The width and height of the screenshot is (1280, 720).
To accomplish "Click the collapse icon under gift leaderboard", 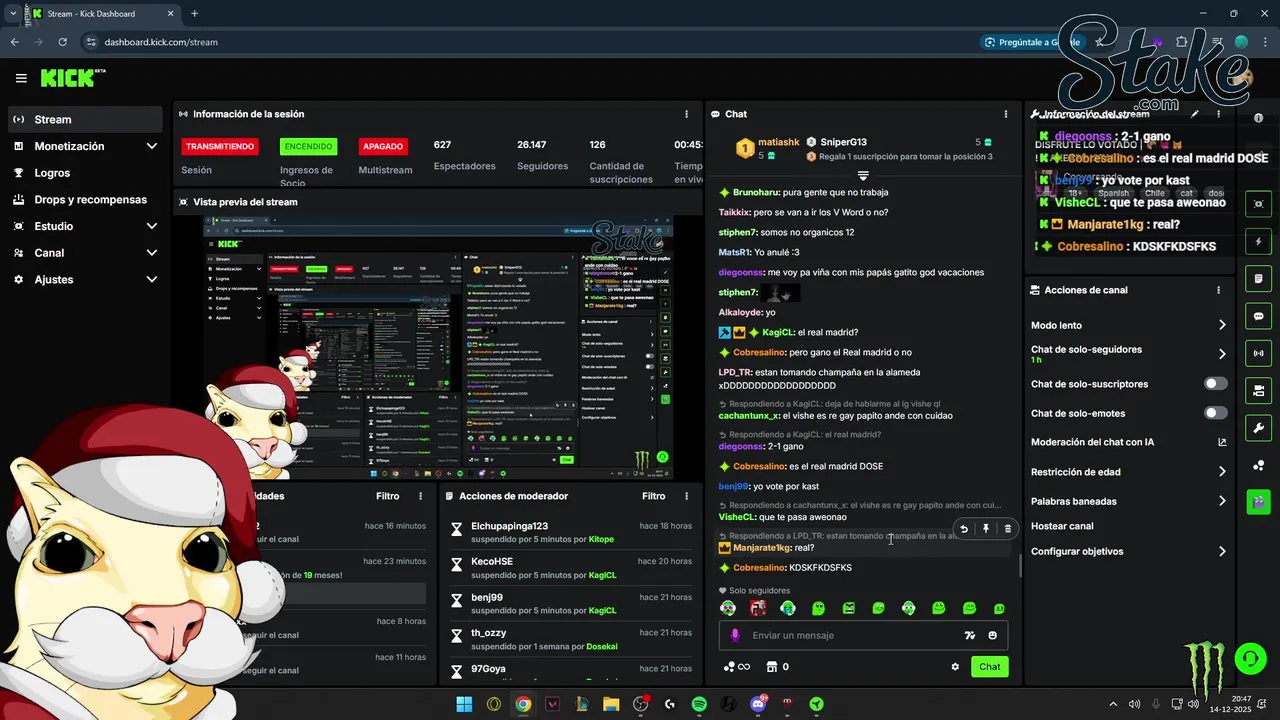I will [x=863, y=176].
